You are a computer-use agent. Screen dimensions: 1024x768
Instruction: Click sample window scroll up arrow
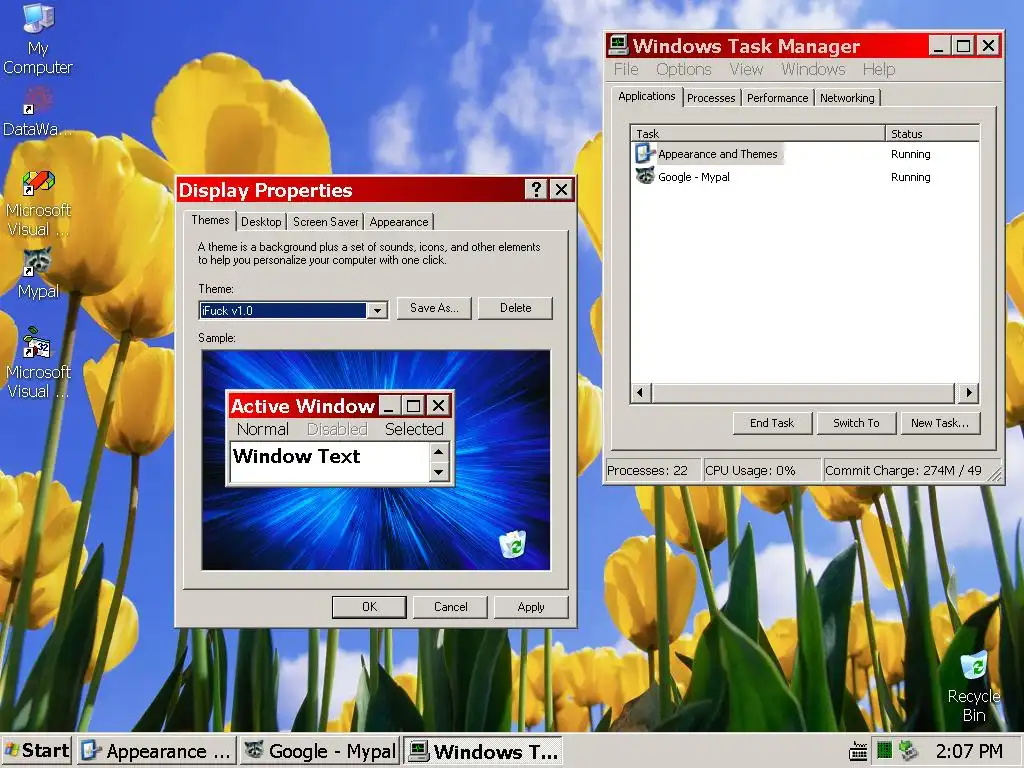point(439,451)
